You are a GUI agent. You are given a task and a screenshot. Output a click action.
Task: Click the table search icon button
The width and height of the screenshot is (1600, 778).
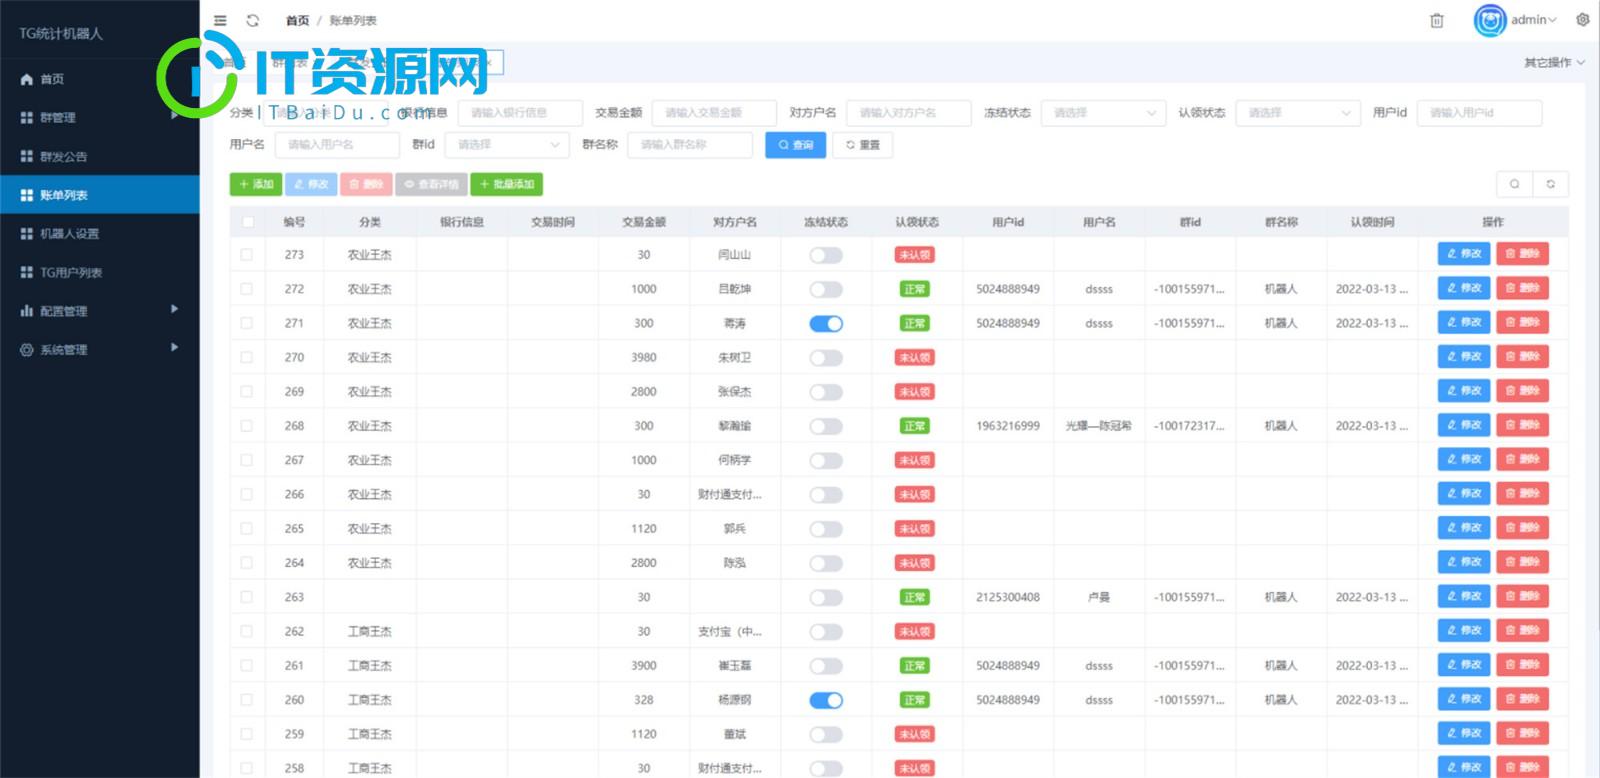click(x=1514, y=184)
